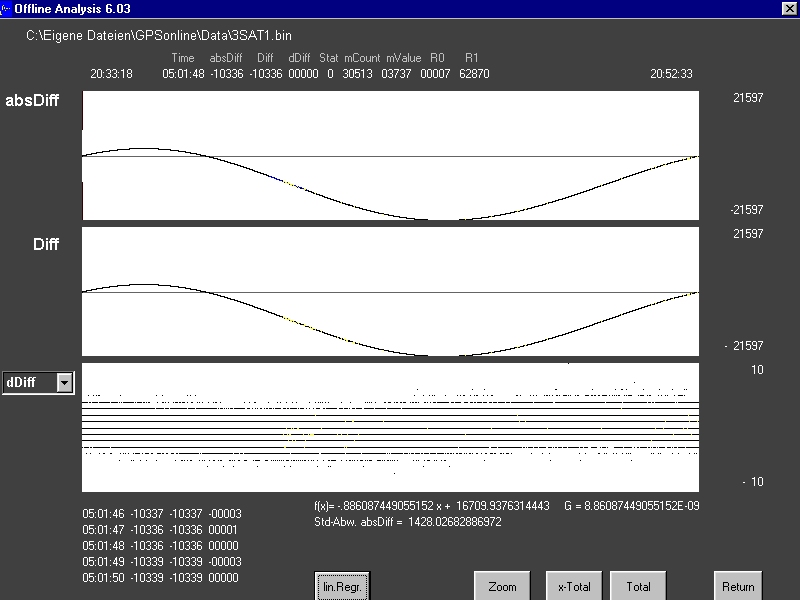
Task: Open the dDiff dropdown arrow
Action: pyautogui.click(x=65, y=382)
